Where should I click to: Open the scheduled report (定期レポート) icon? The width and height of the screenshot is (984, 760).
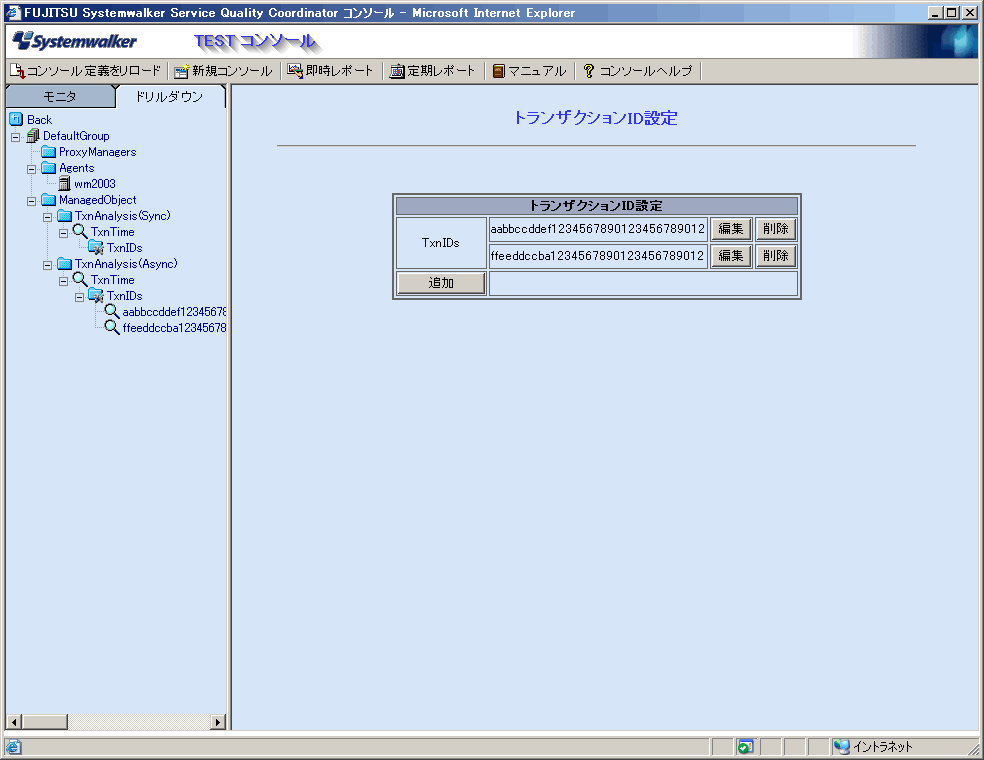[x=397, y=71]
